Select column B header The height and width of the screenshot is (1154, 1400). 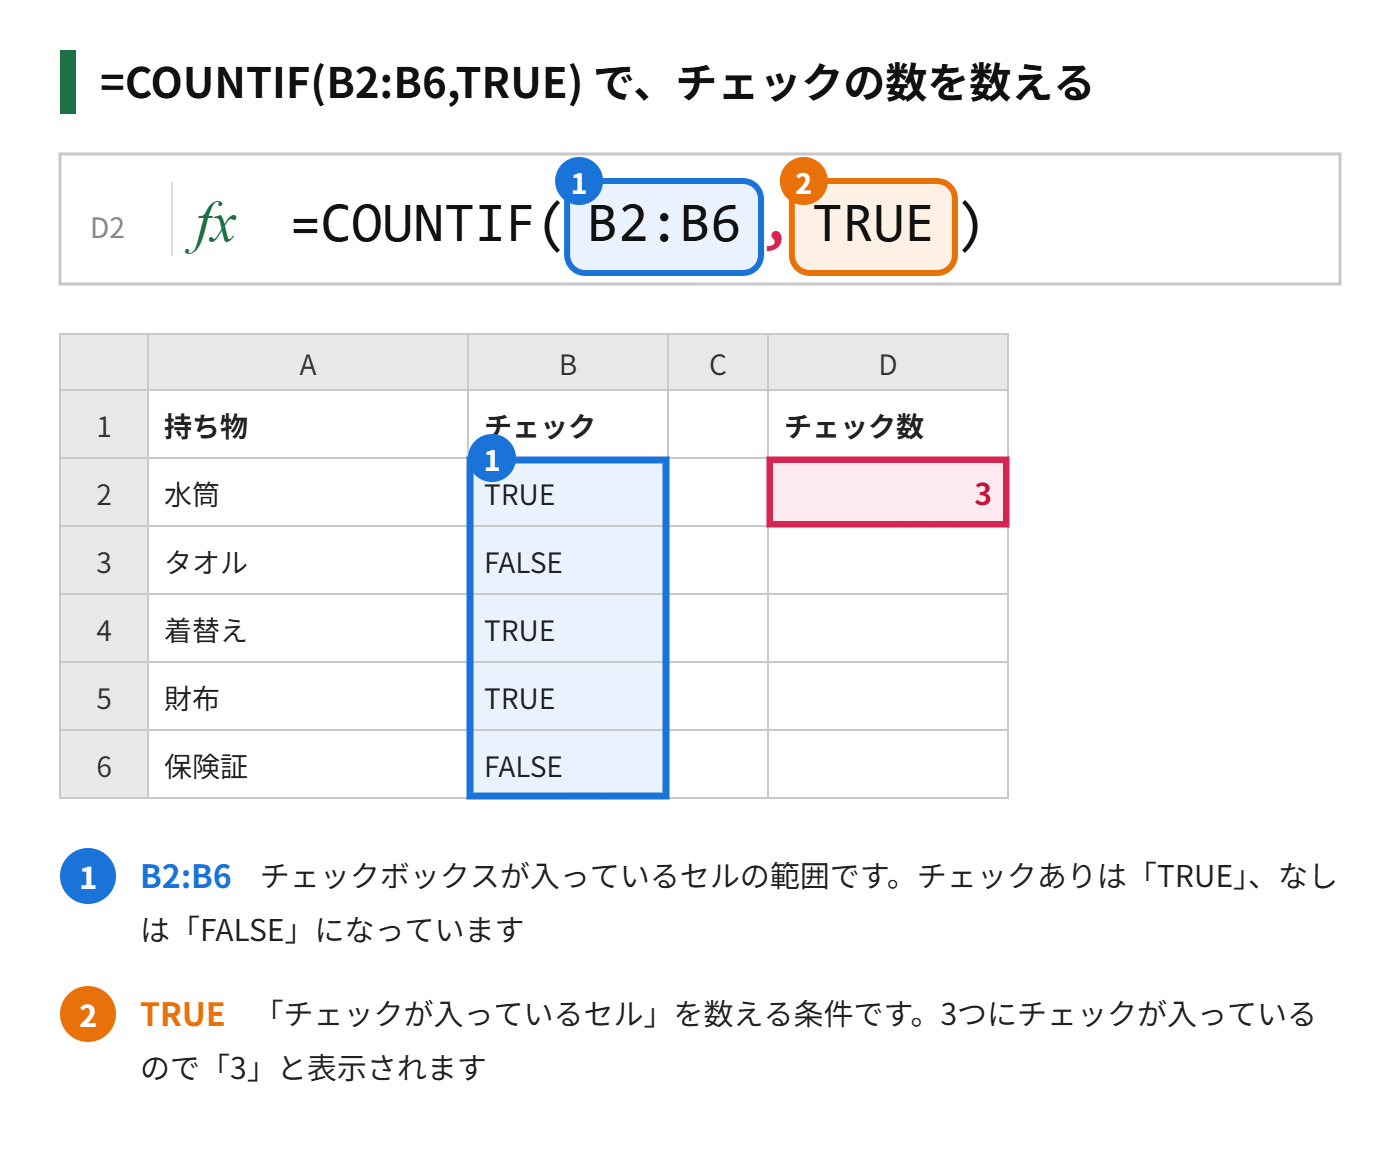tap(568, 363)
